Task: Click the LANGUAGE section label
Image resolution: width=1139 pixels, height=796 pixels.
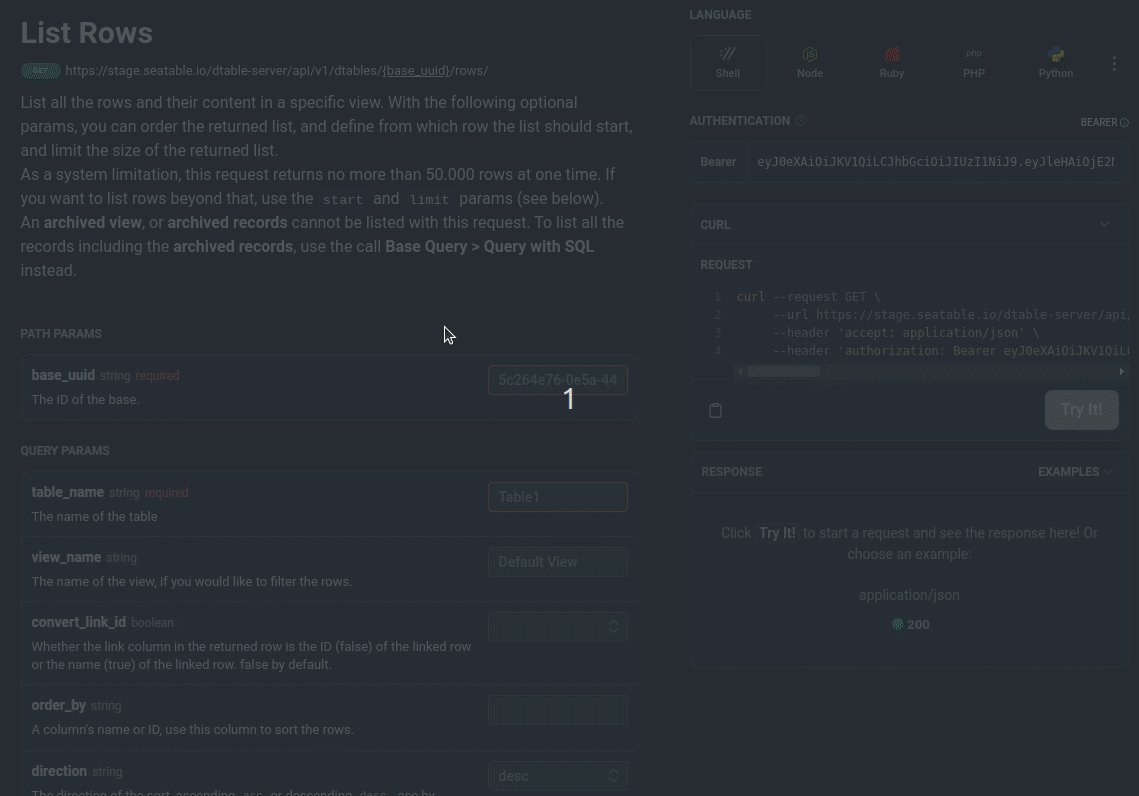Action: (721, 15)
